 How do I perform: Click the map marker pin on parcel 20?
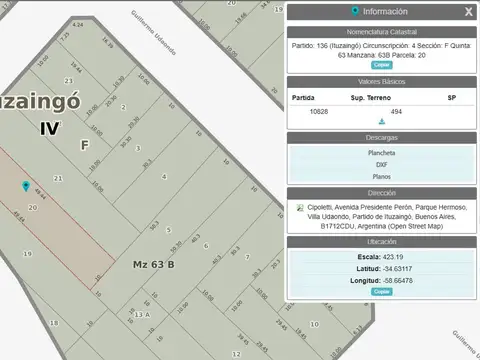tap(26, 186)
